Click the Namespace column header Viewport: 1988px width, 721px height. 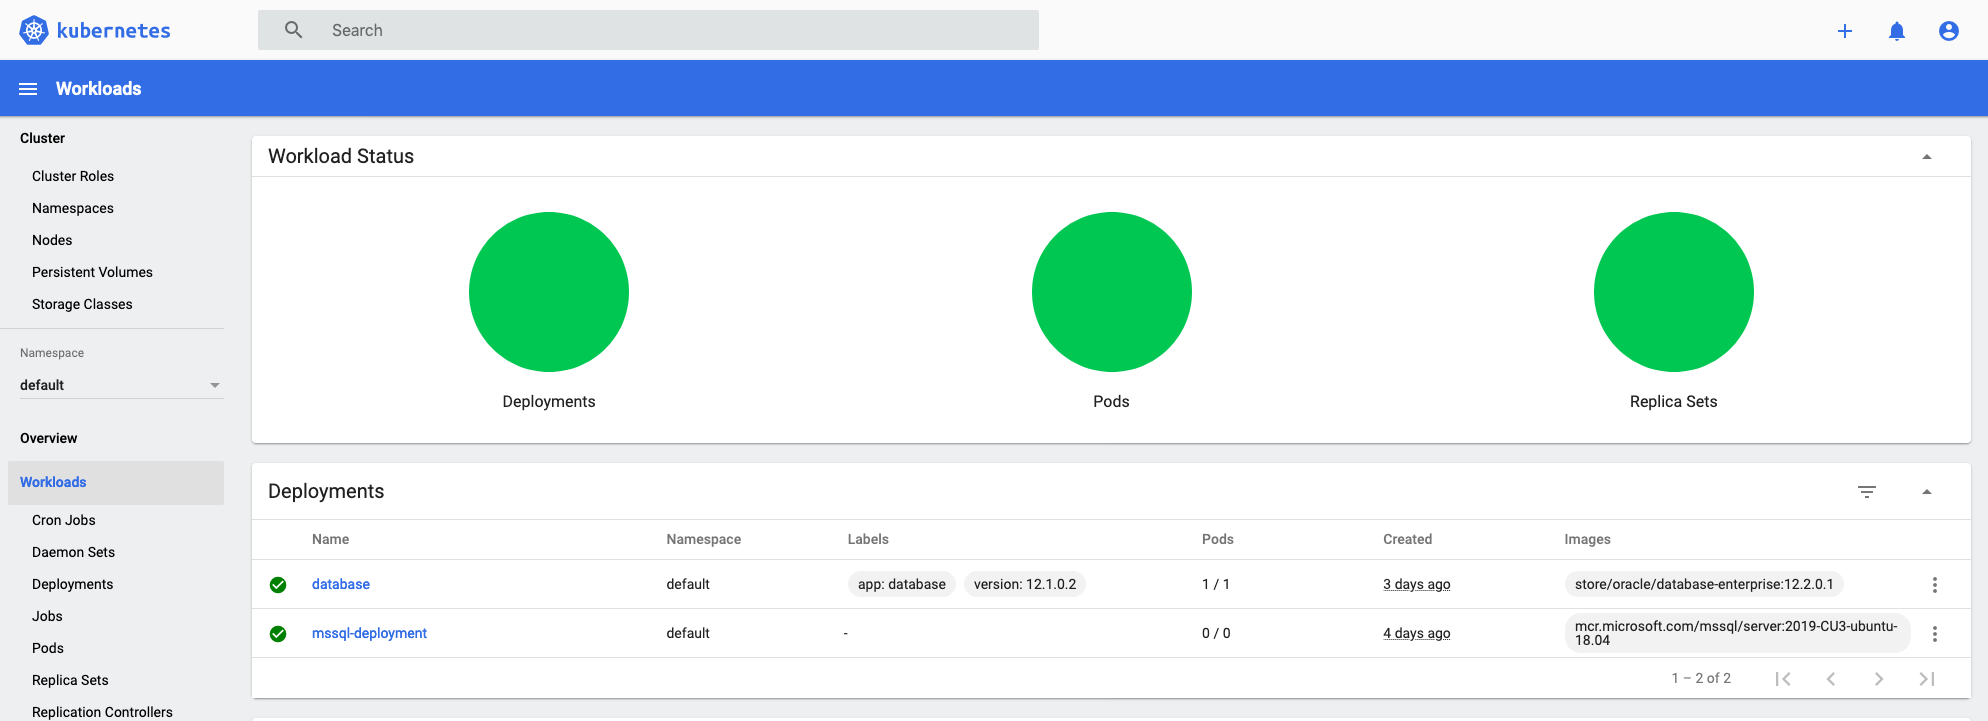(x=704, y=539)
